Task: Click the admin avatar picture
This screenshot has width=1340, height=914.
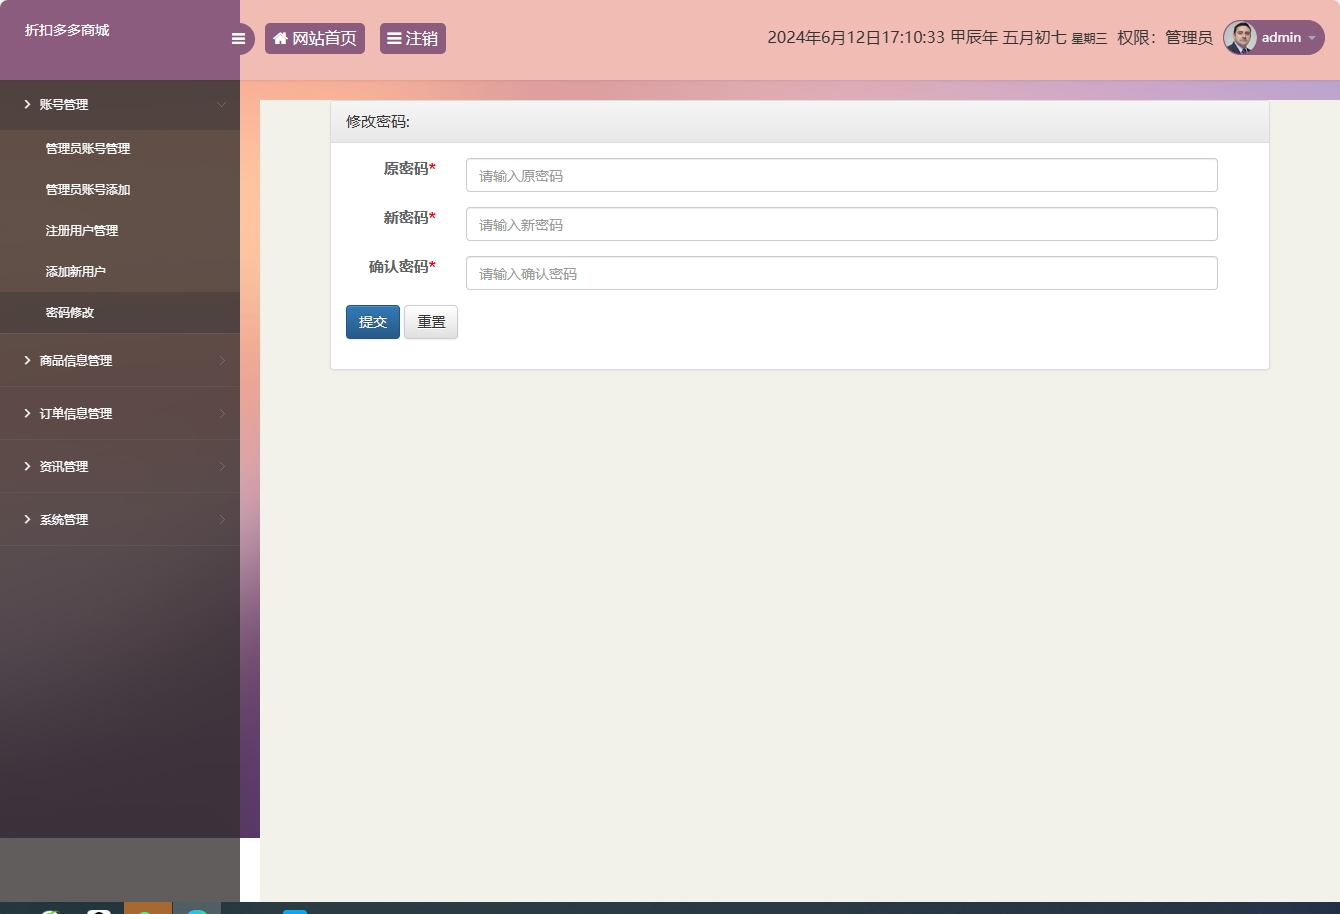Action: pos(1240,38)
